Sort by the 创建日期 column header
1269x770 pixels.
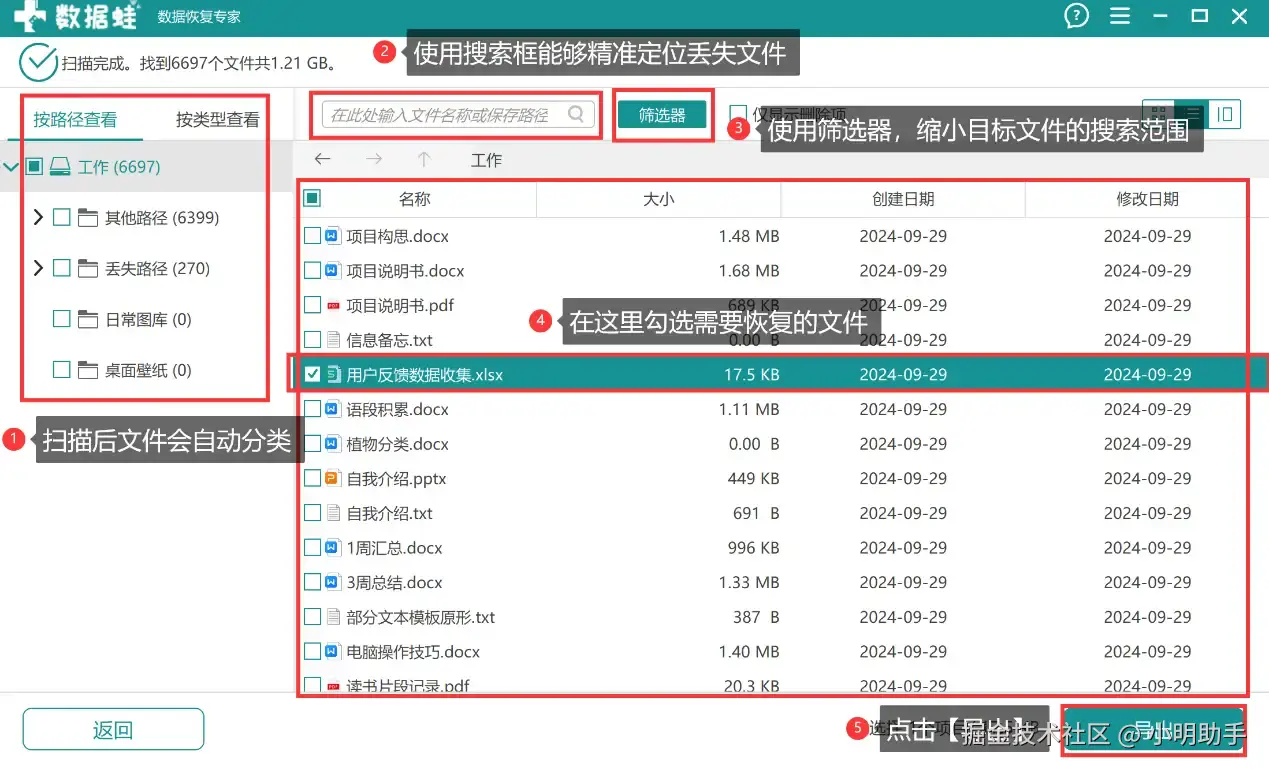click(x=903, y=199)
